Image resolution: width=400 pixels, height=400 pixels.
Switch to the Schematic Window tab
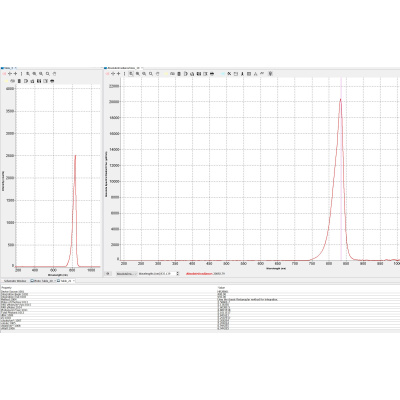(x=15, y=281)
